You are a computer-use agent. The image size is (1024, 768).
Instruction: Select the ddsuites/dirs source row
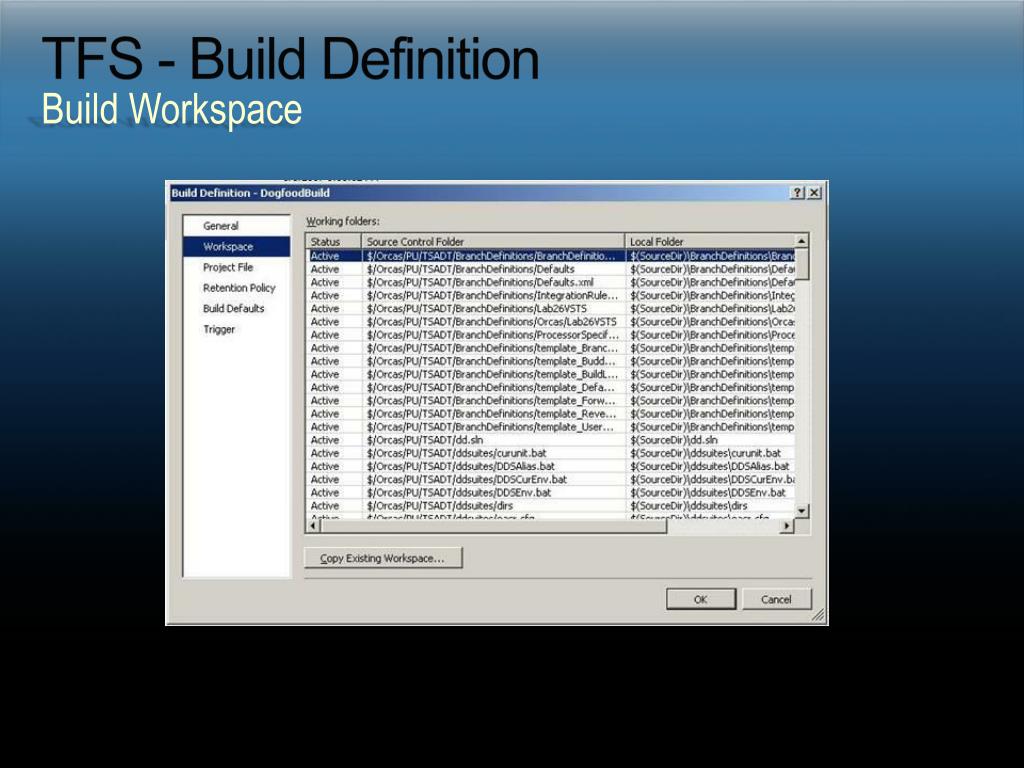tap(551, 505)
